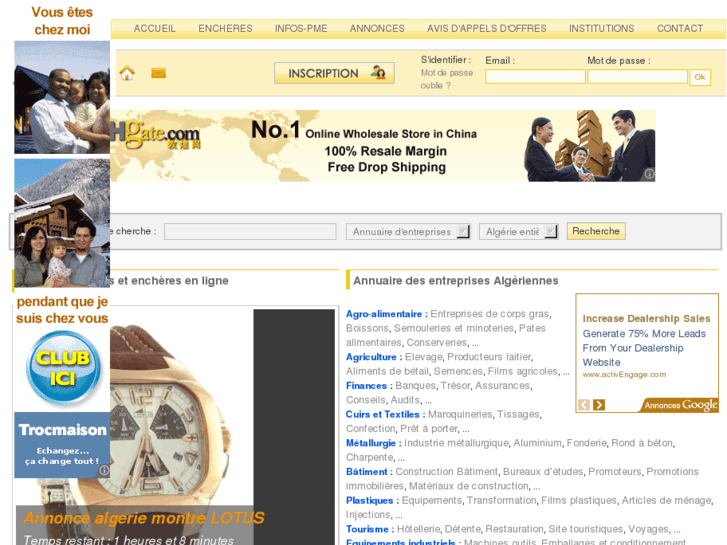Image resolution: width=727 pixels, height=545 pixels.
Task: Click the CLUB ICI round badge
Action: pos(63,369)
